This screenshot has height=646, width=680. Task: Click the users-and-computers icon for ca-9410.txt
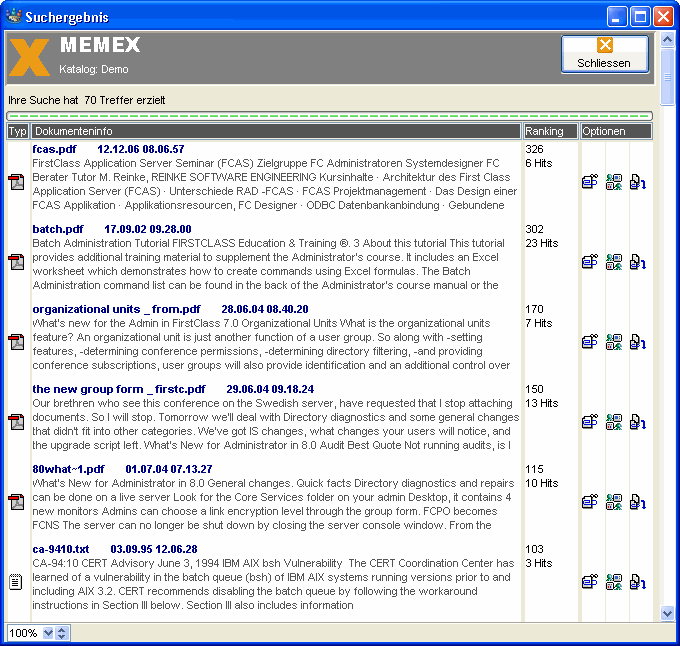[x=614, y=582]
